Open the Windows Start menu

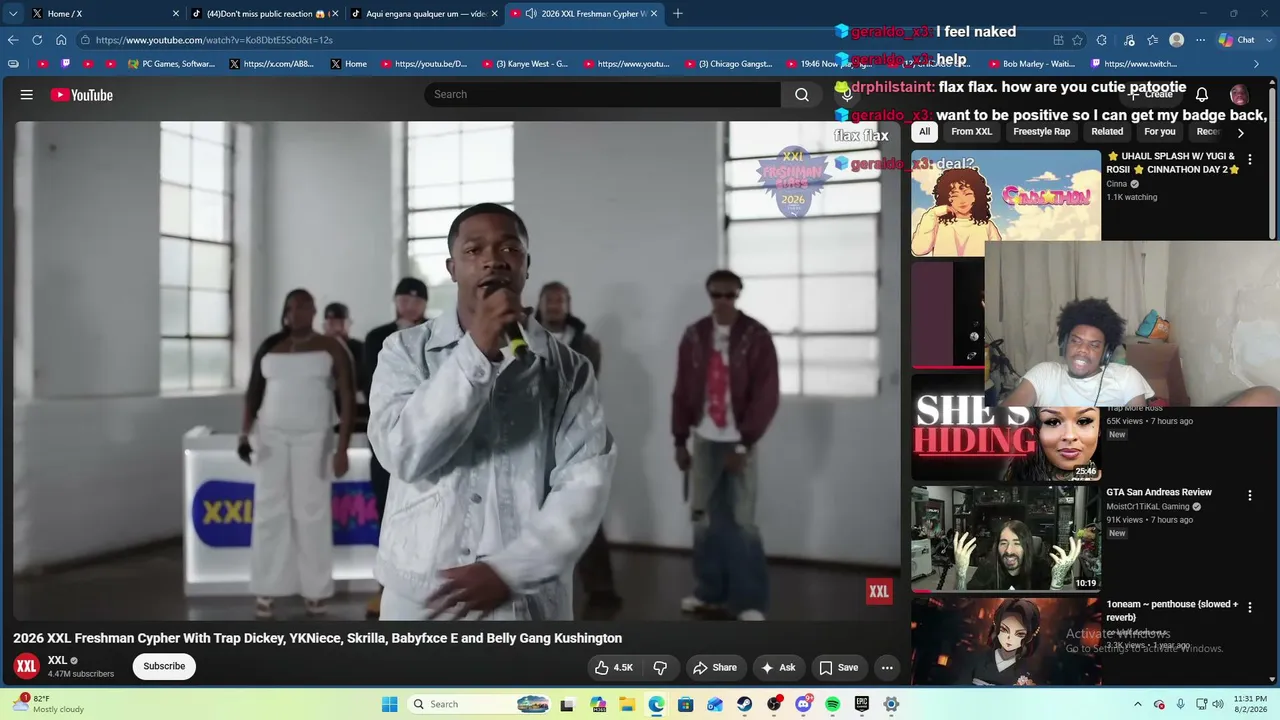tap(389, 704)
